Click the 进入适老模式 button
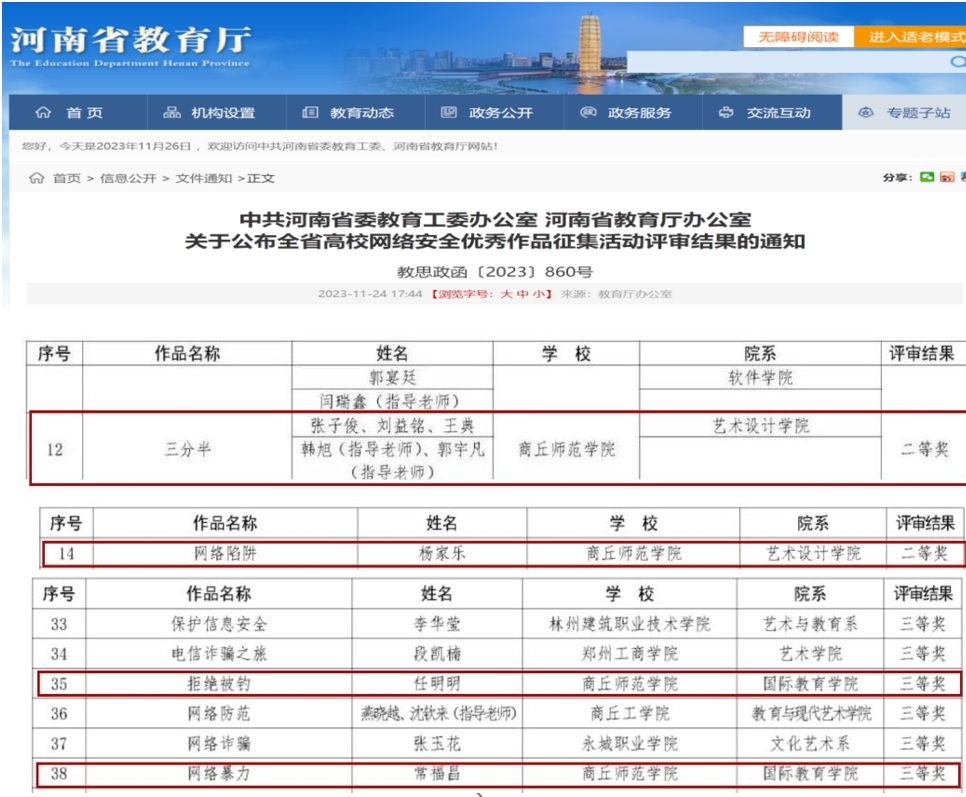Image resolution: width=966 pixels, height=797 pixels. pyautogui.click(x=910, y=37)
